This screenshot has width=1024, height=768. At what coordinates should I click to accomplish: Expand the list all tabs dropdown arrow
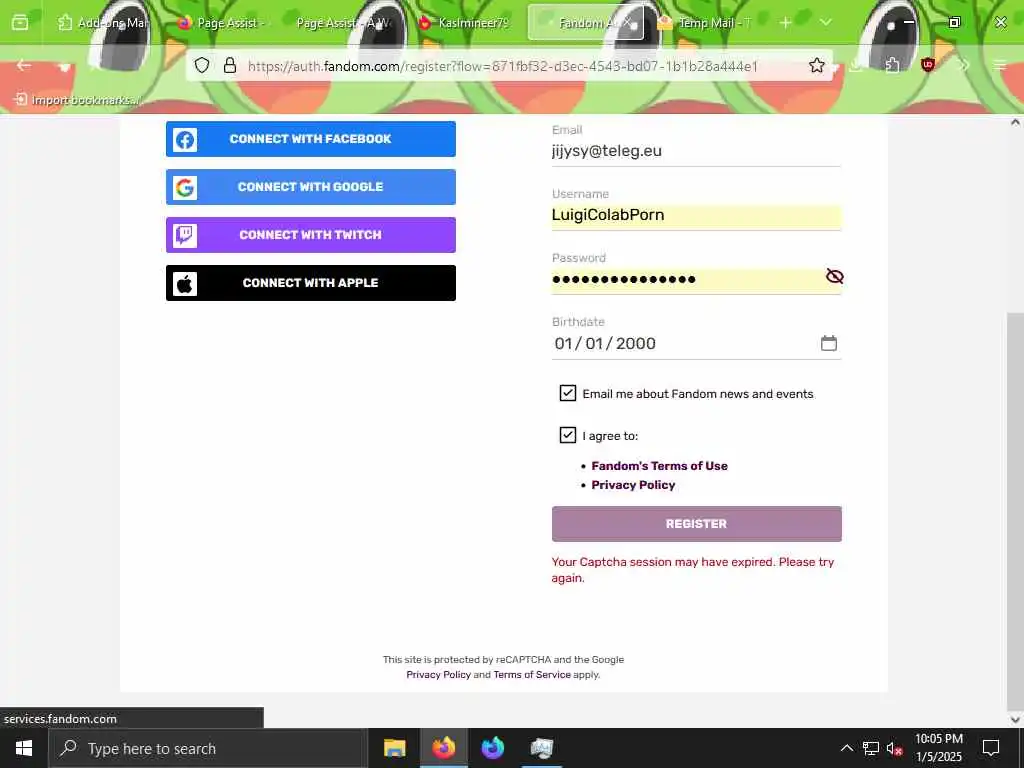(825, 23)
